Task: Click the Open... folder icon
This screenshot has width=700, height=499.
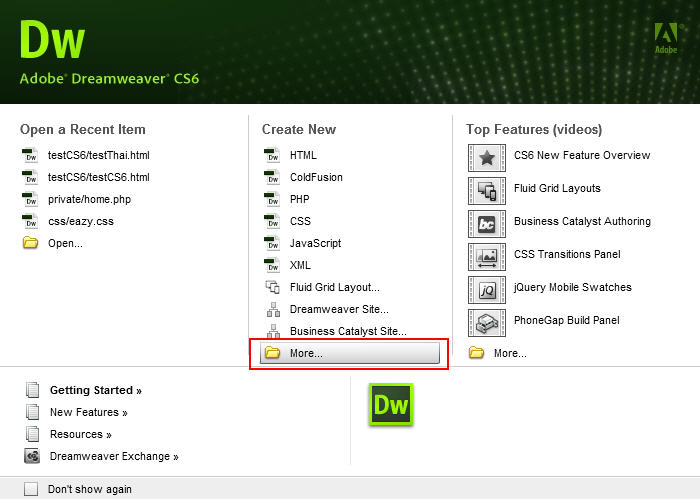Action: 30,243
